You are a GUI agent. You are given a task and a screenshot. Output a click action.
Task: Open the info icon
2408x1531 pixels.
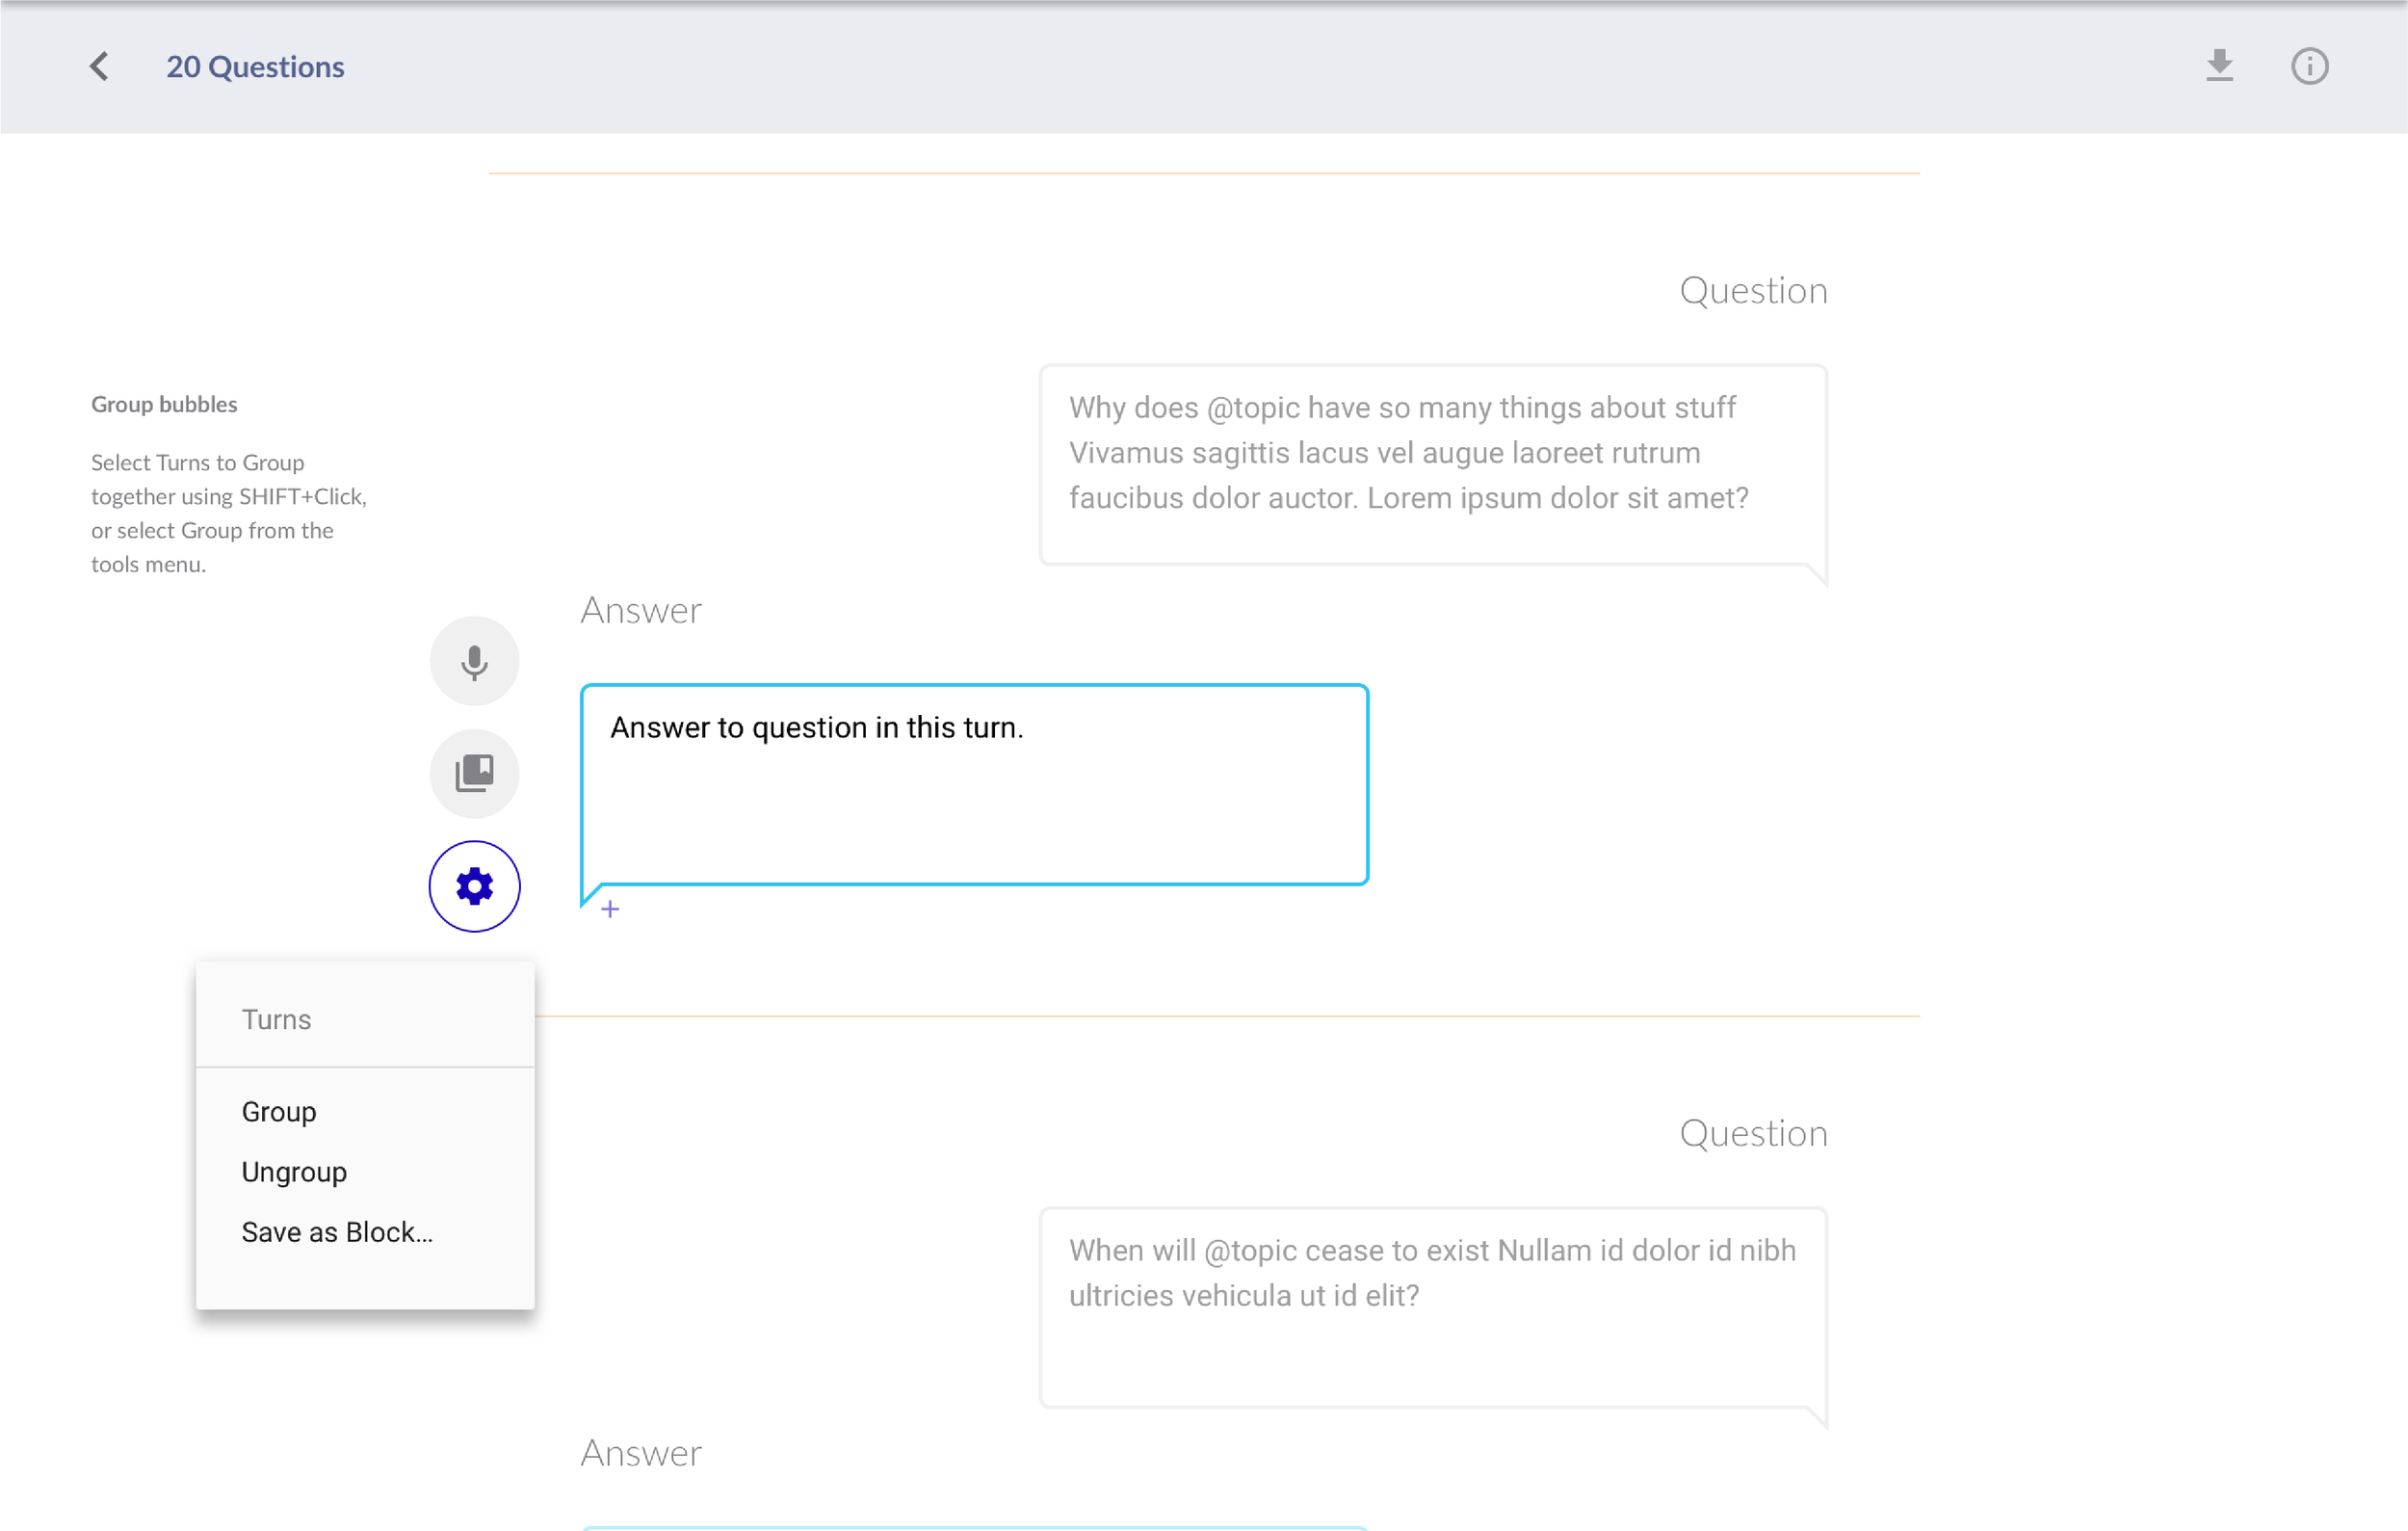2309,67
